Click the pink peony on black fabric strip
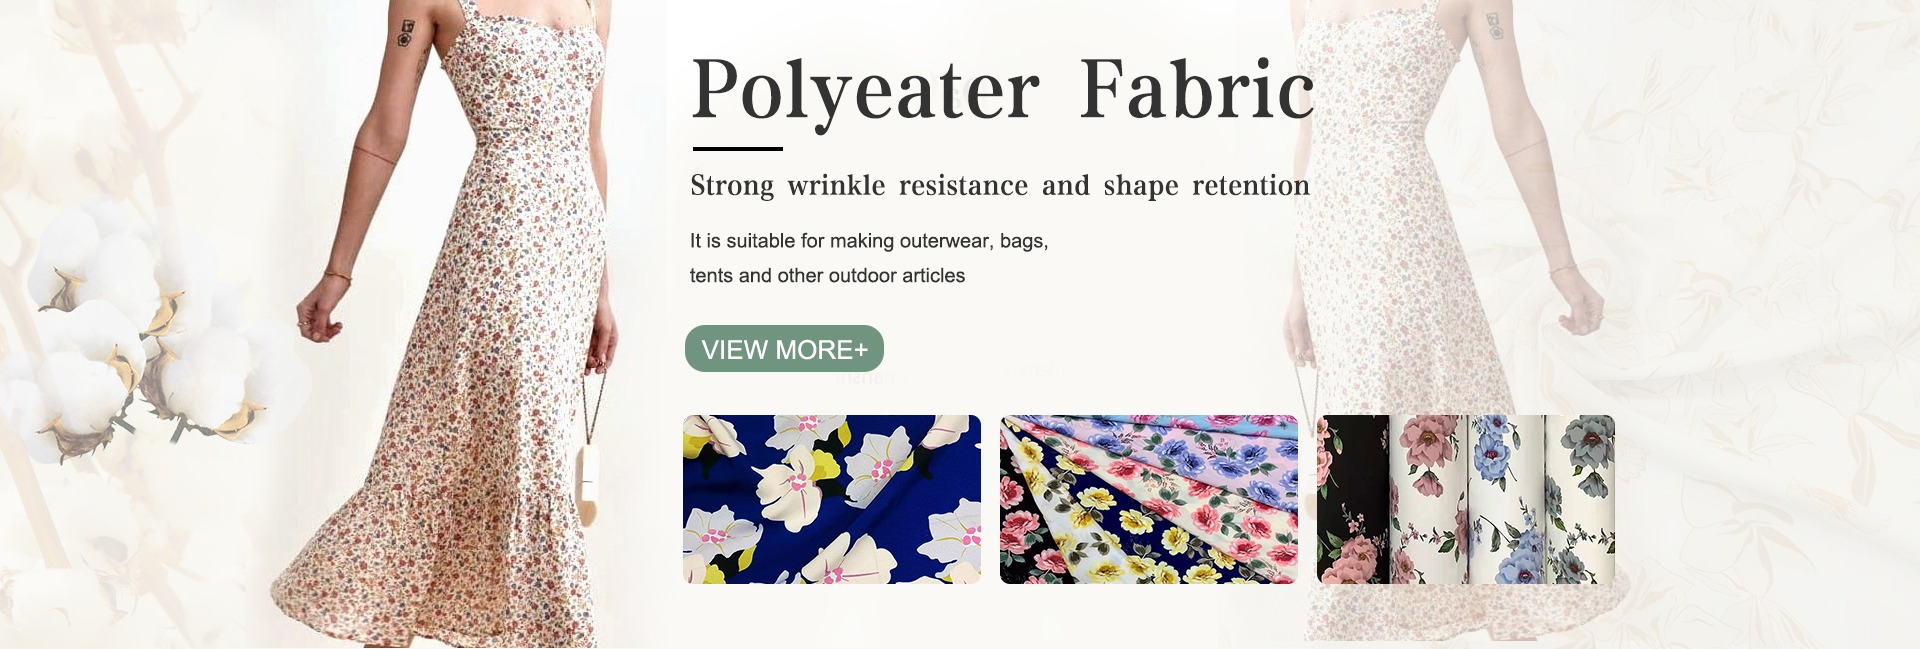Viewport: 1920px width, 649px height. [x=1353, y=499]
